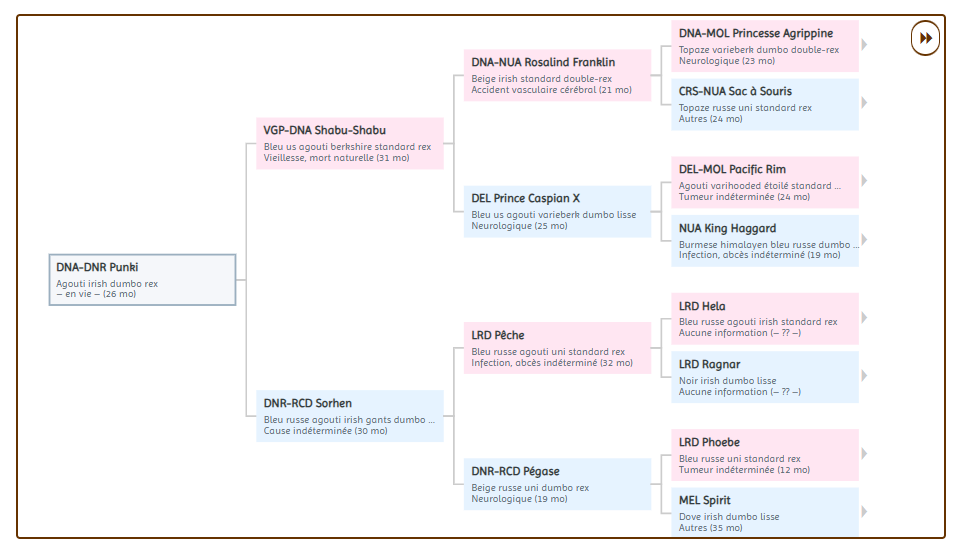Open the DNR-RCD Pégase card

pos(557,484)
